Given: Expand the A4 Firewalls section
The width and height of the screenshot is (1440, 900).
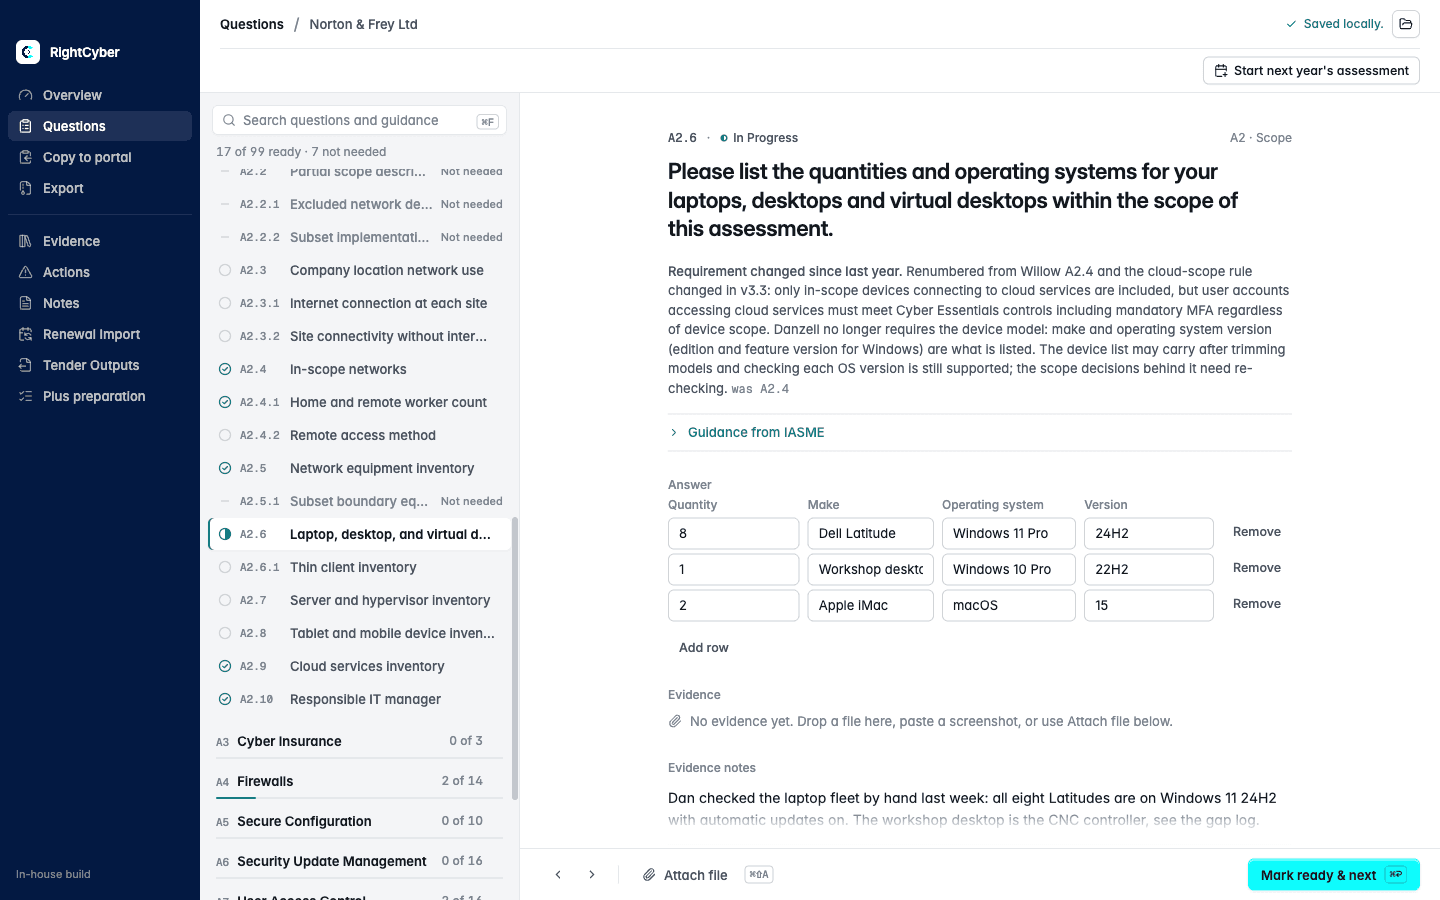Looking at the screenshot, I should [x=359, y=781].
